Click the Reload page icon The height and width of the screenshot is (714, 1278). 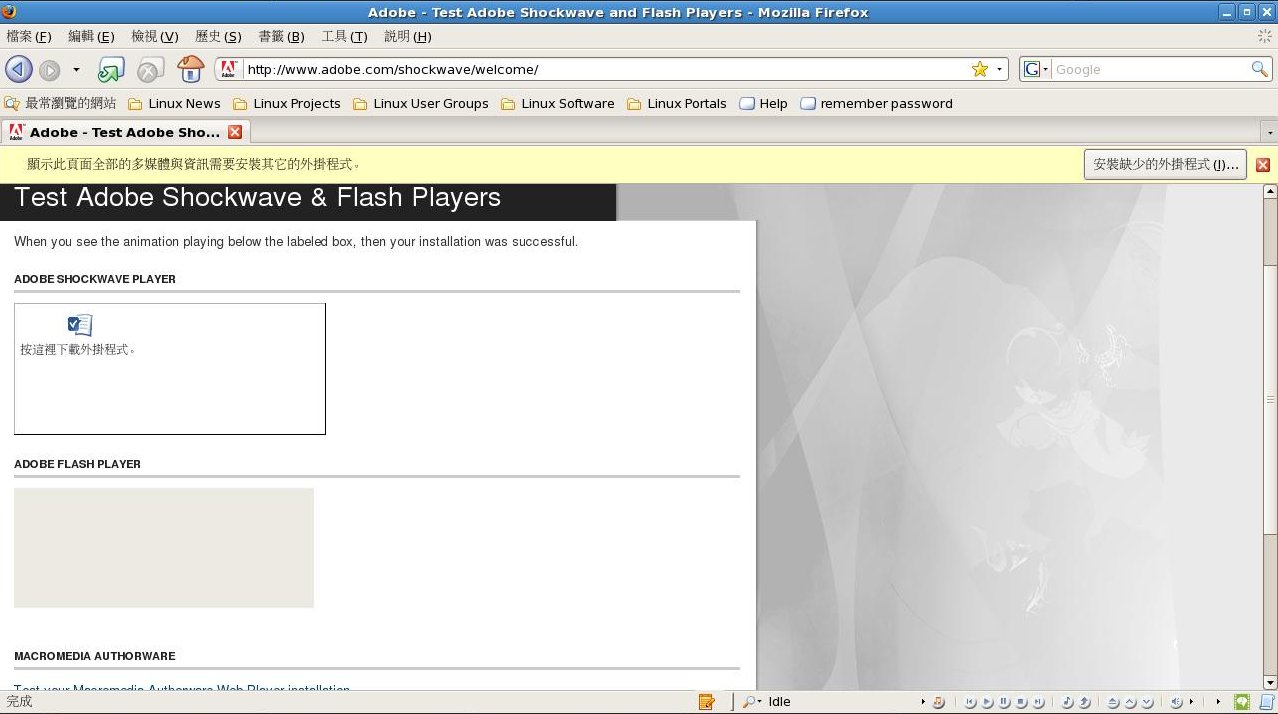[x=110, y=70]
